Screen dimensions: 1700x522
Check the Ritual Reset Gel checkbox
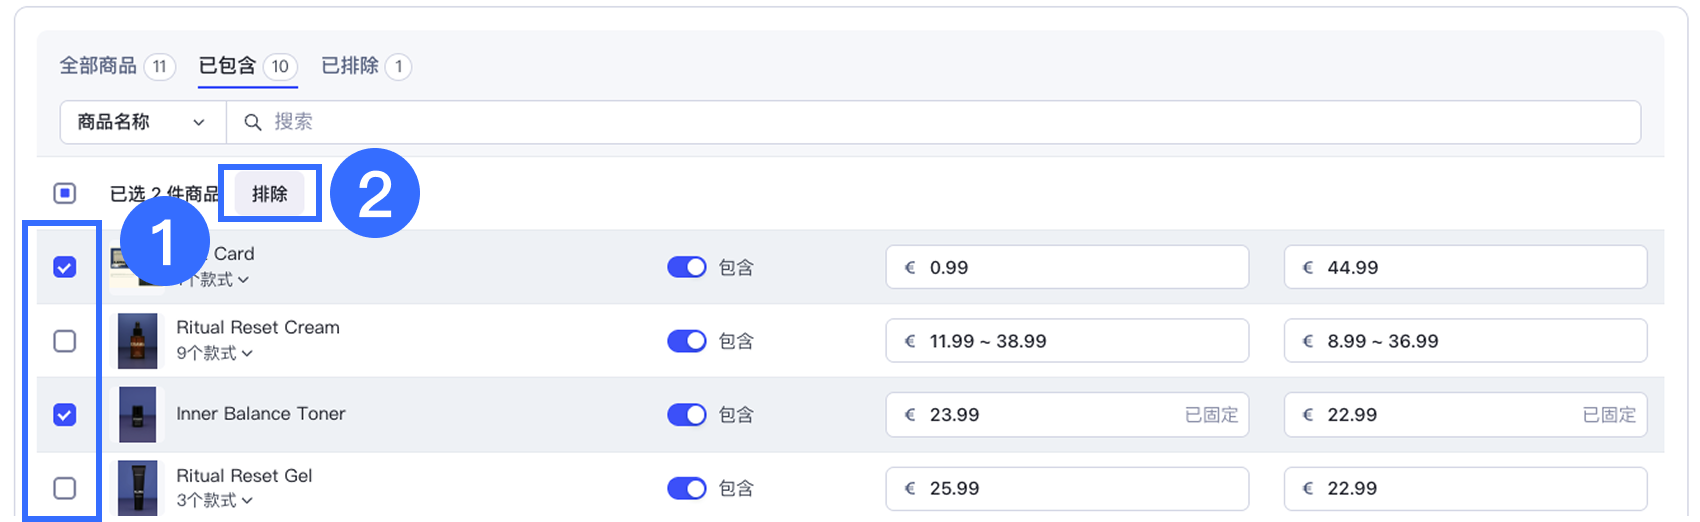[x=65, y=488]
